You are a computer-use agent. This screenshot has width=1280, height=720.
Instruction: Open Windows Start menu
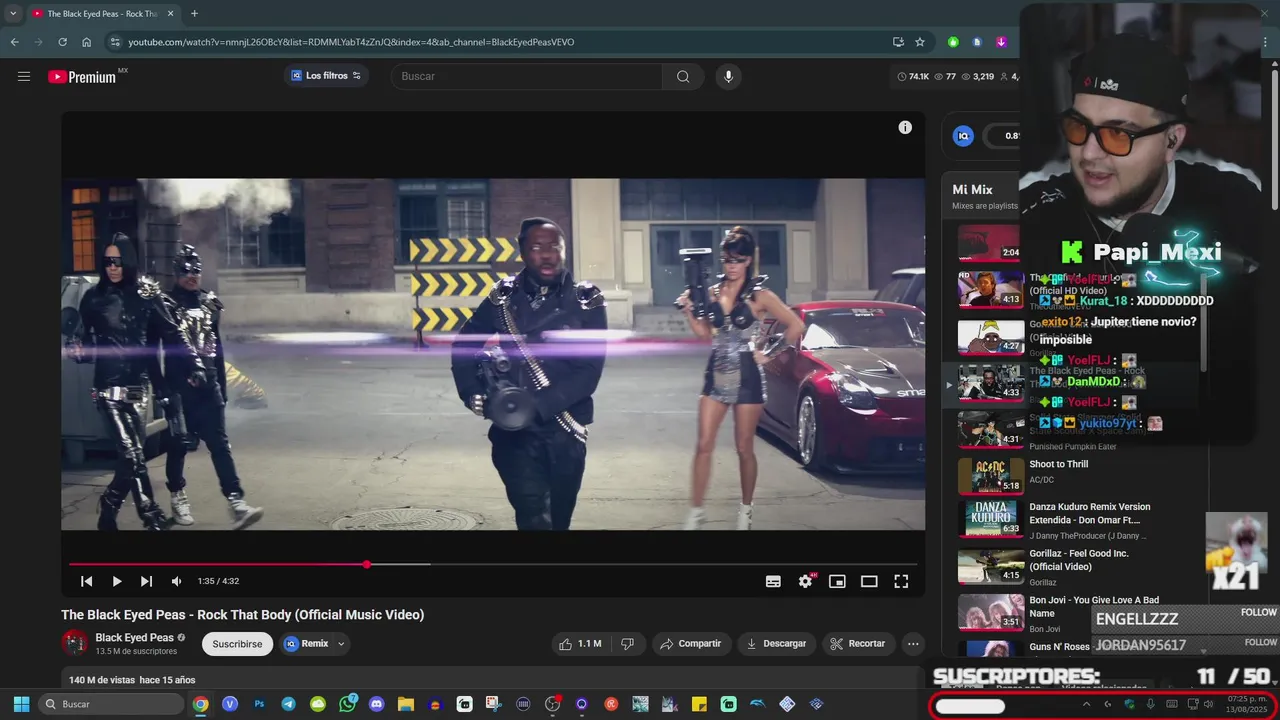click(21, 704)
